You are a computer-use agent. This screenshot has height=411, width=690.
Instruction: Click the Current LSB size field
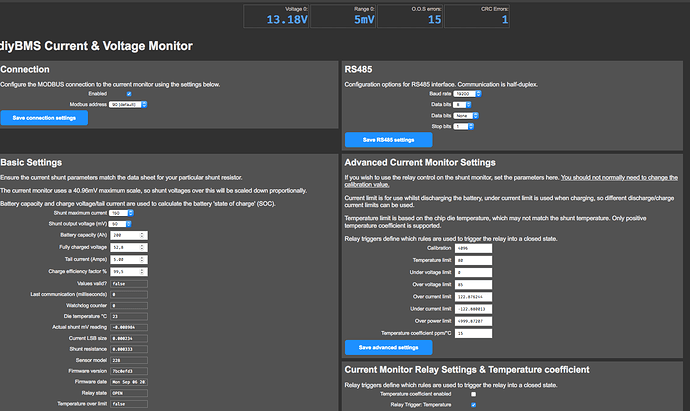tap(129, 338)
